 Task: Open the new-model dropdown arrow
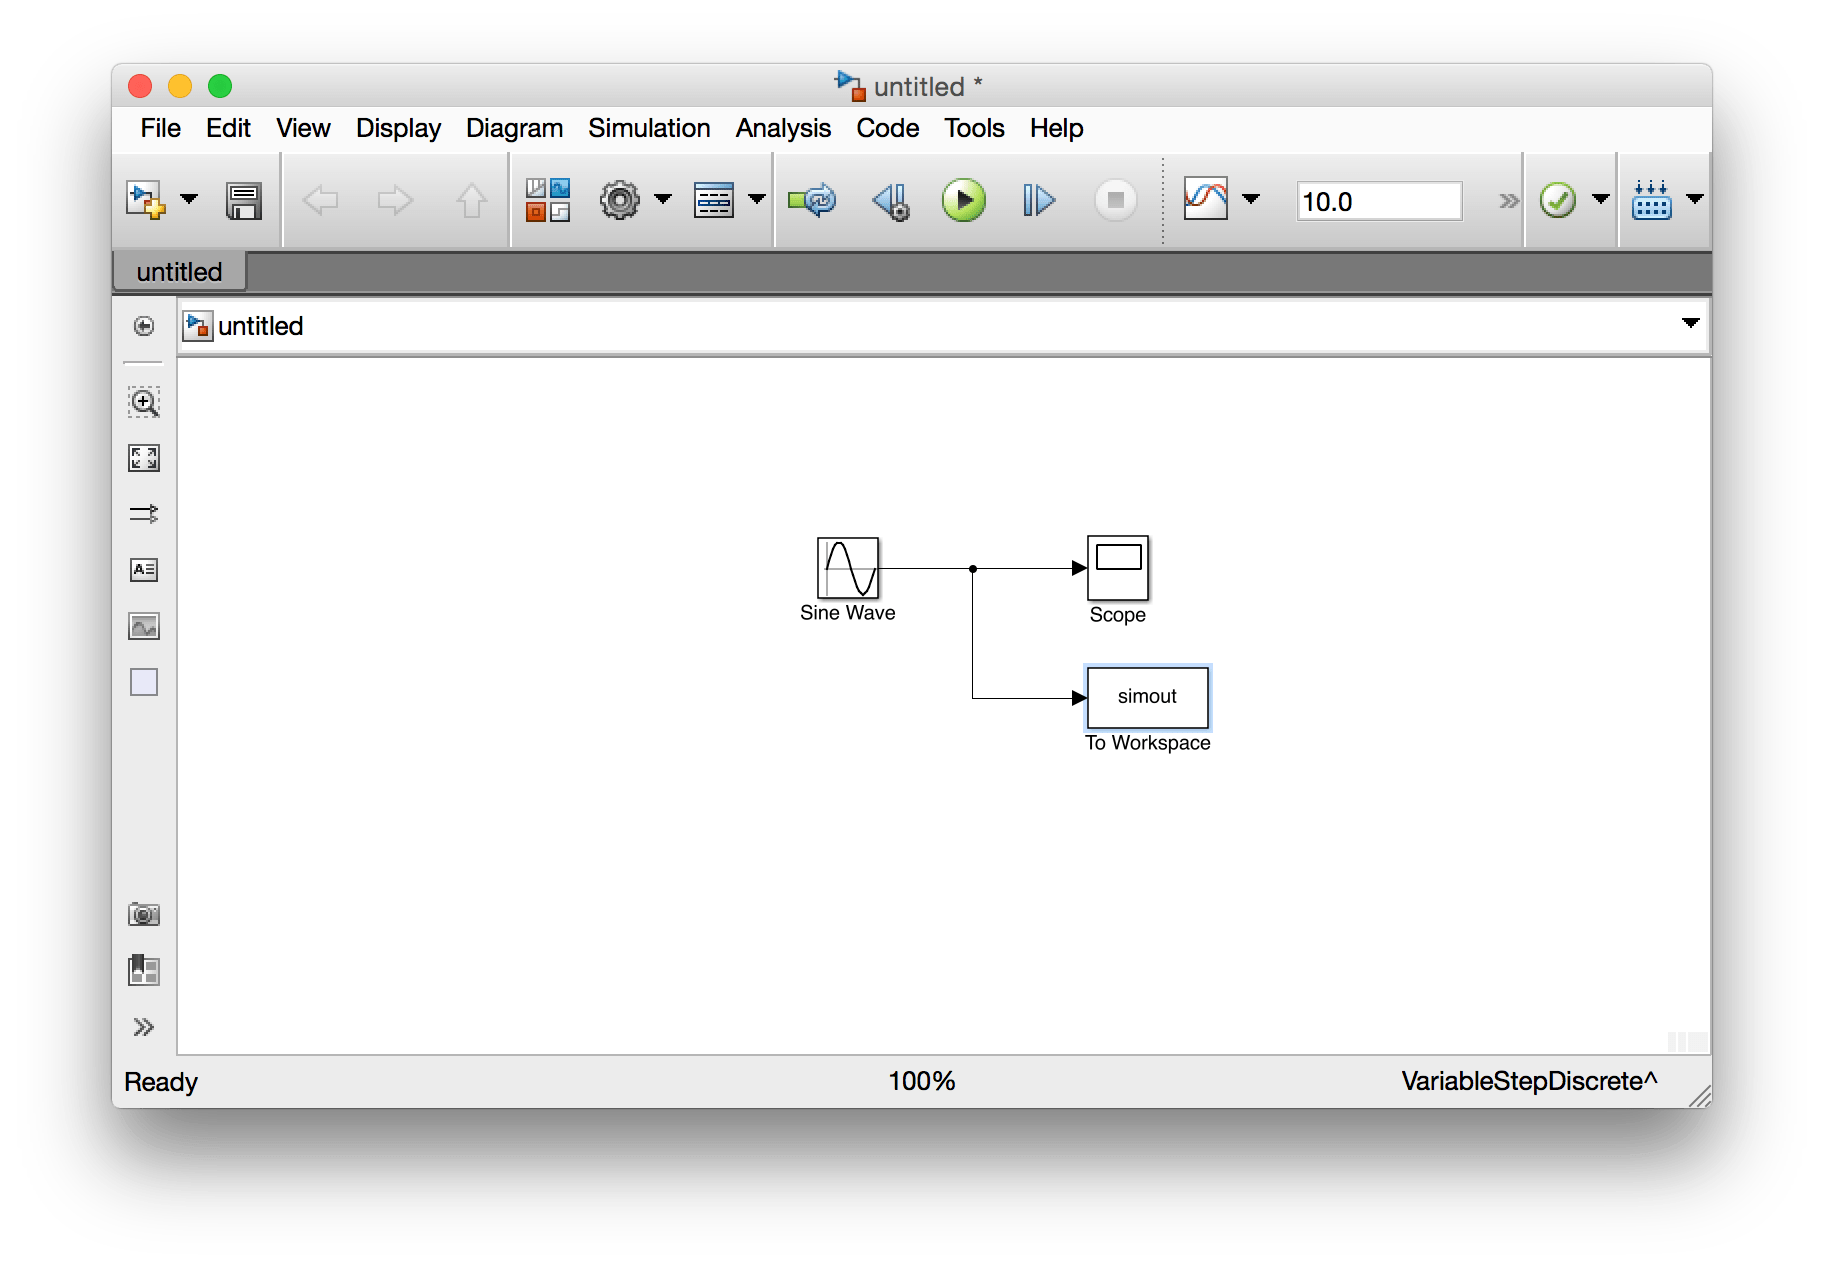click(189, 200)
